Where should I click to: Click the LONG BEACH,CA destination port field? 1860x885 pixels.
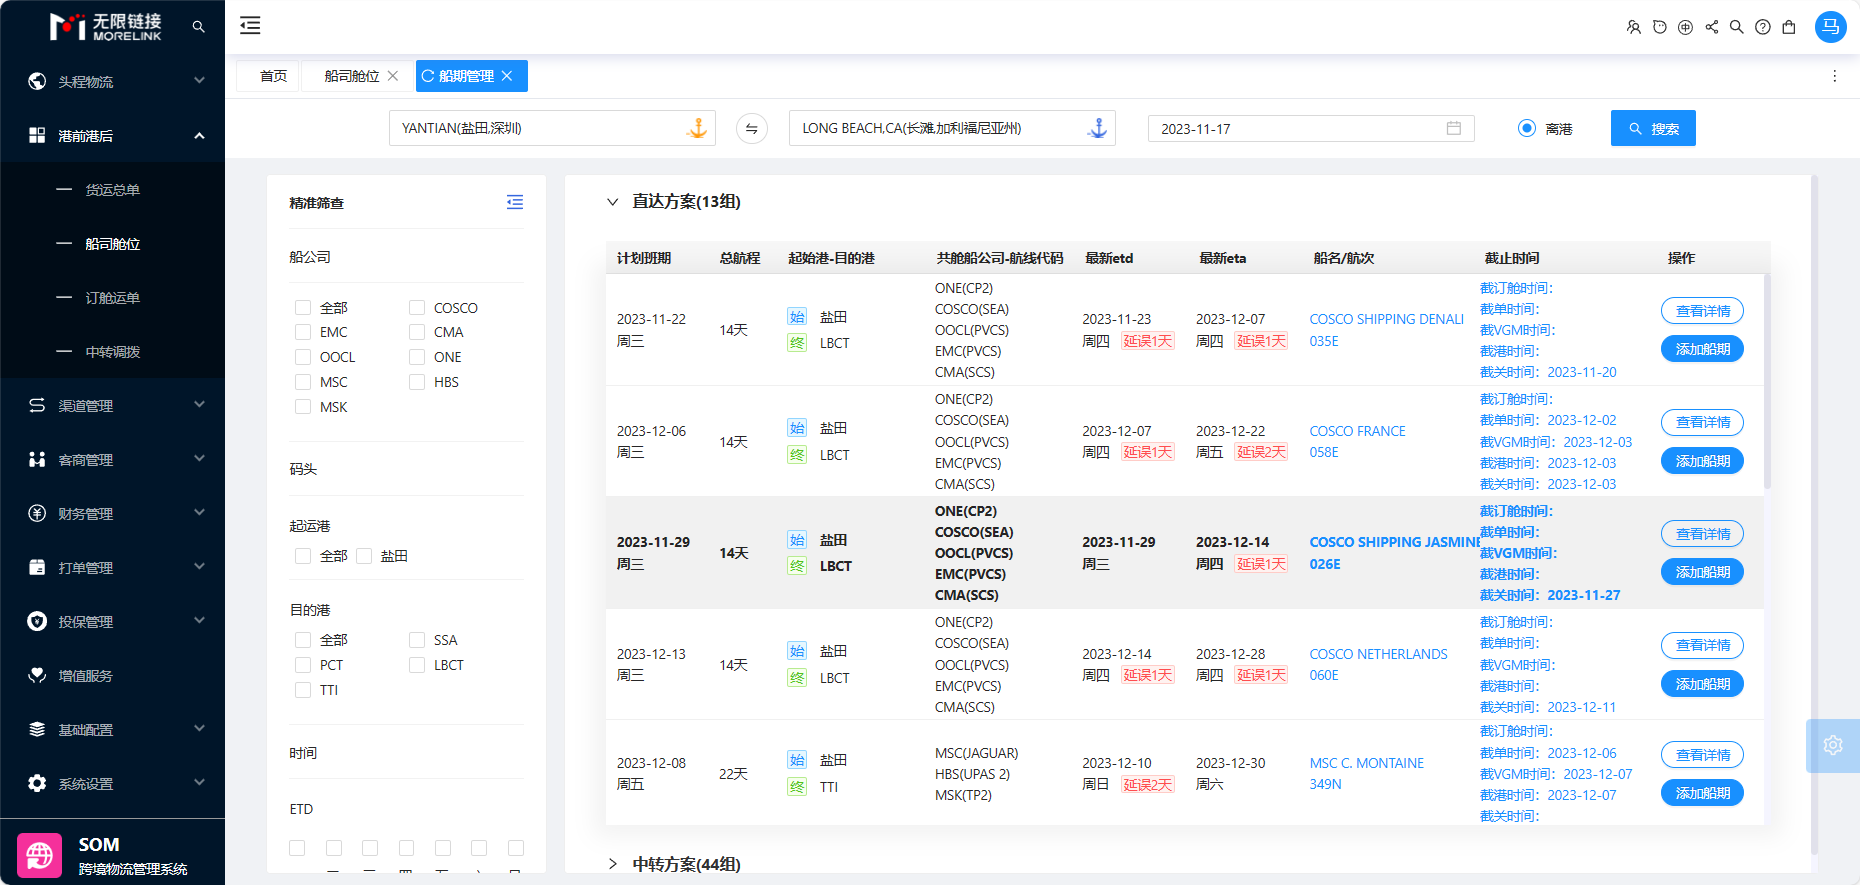(952, 128)
